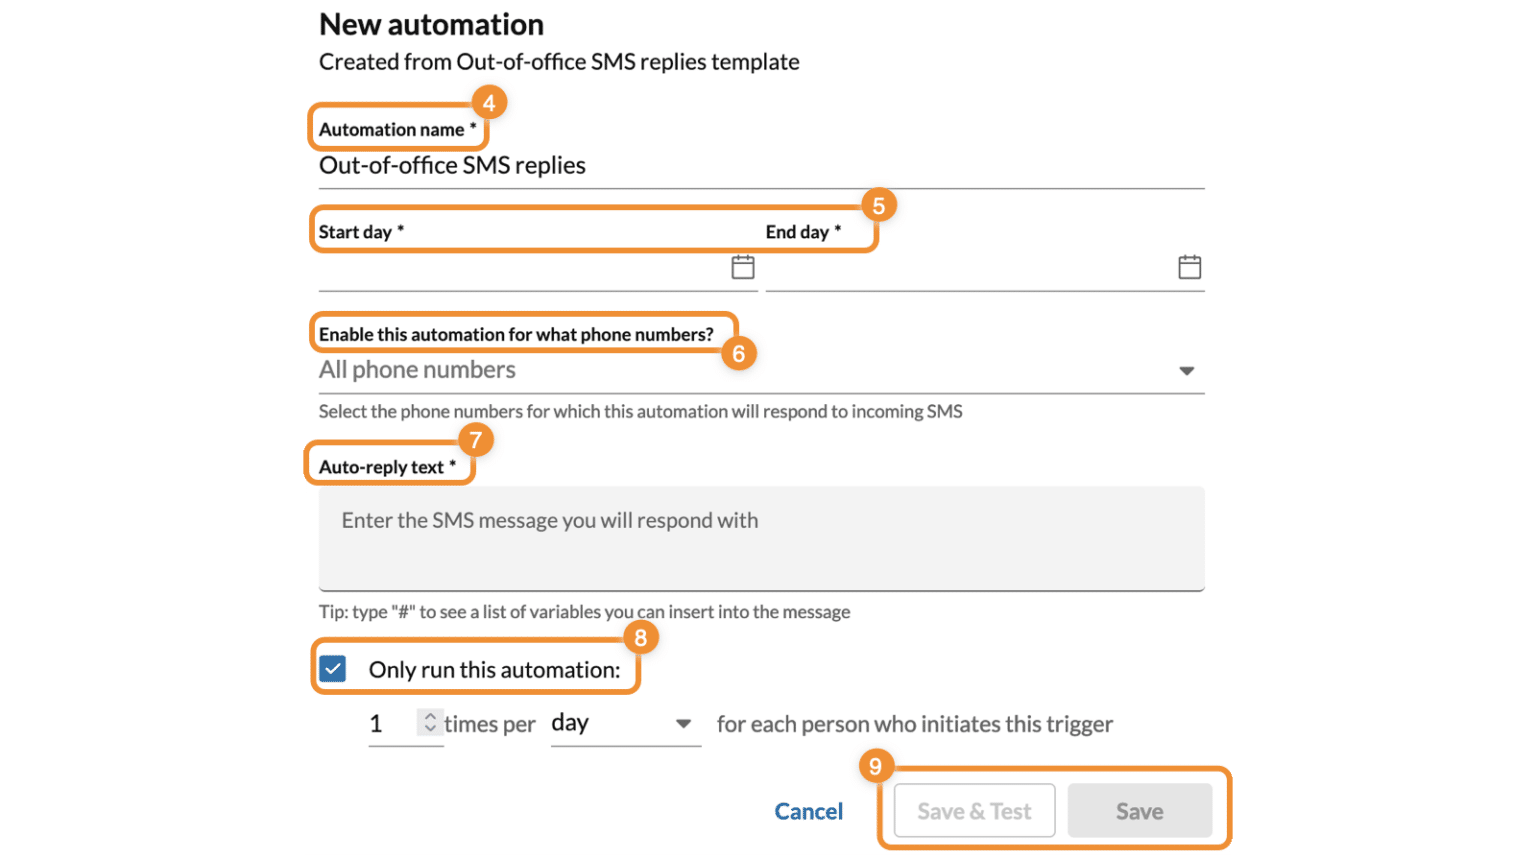Select the times count number field
1536x858 pixels.
[x=389, y=724]
